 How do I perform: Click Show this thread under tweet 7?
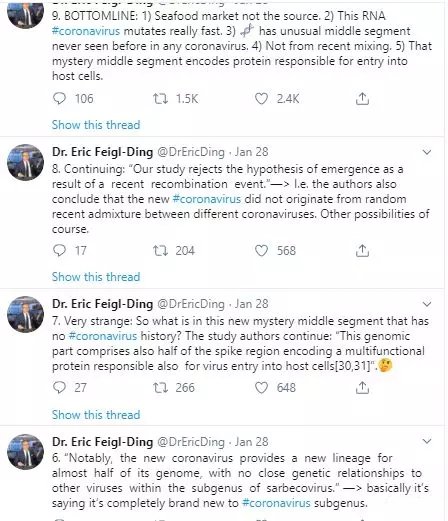coord(96,415)
